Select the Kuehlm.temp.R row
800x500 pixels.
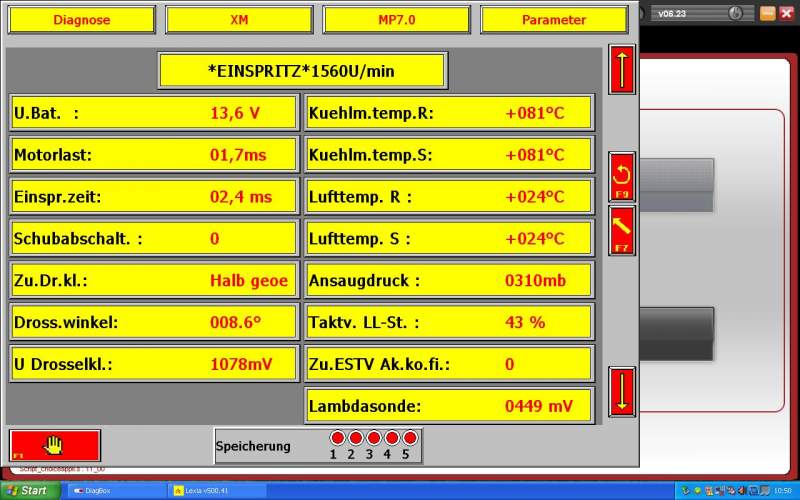pyautogui.click(x=449, y=113)
